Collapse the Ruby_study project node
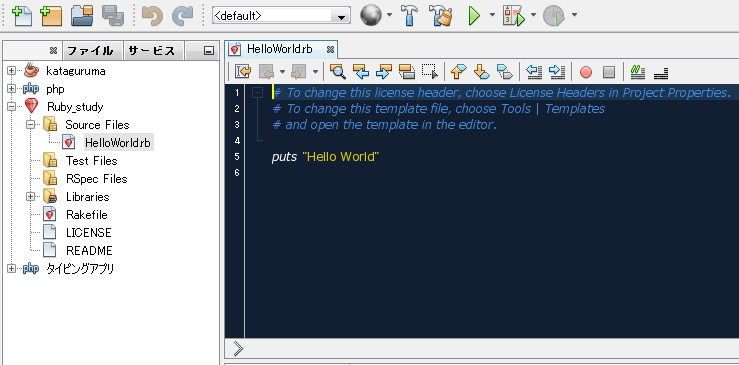 (x=12, y=107)
